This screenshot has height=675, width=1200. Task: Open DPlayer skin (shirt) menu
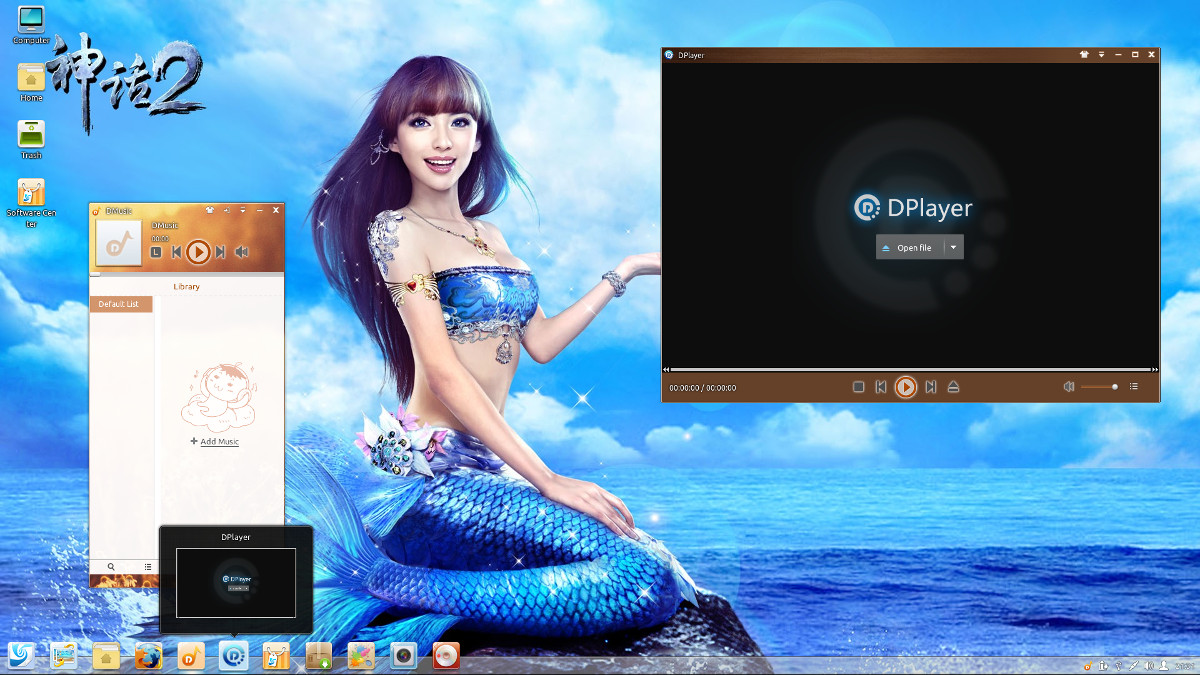[1084, 55]
